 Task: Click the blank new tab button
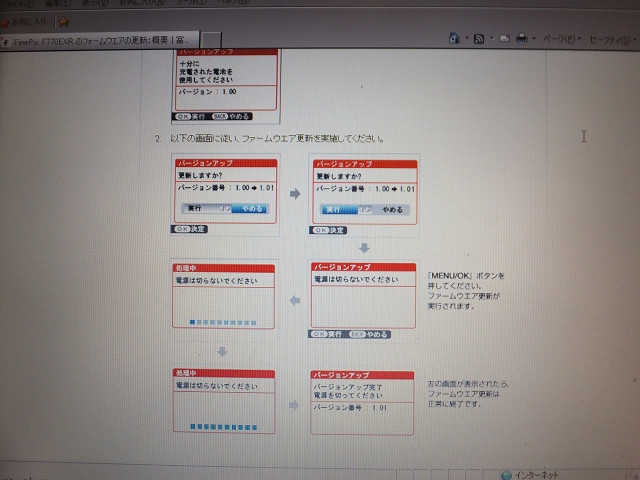coord(211,40)
